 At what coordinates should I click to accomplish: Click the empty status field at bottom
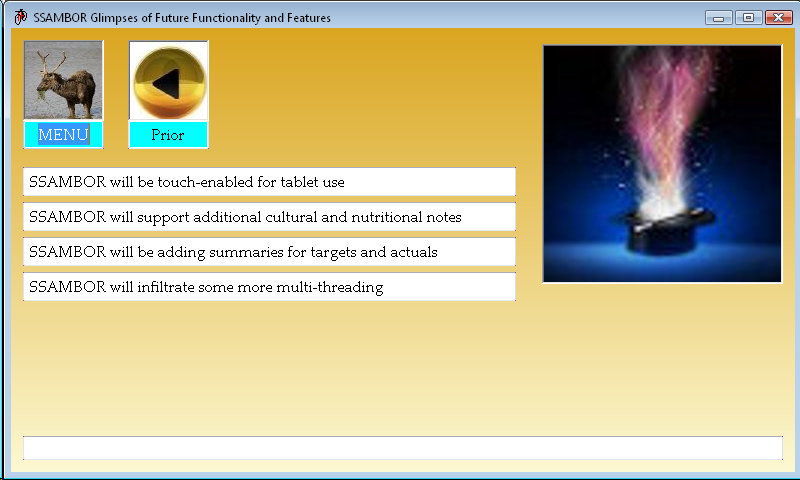click(x=402, y=448)
